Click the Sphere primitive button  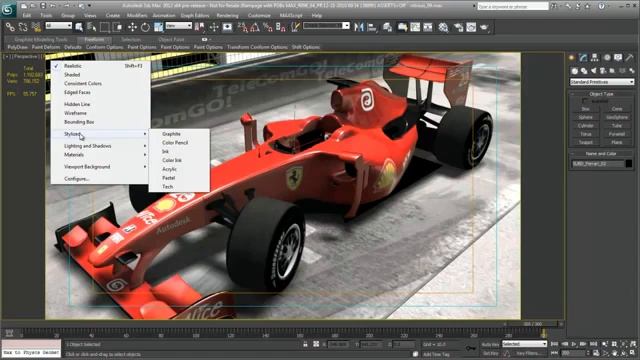click(x=585, y=117)
